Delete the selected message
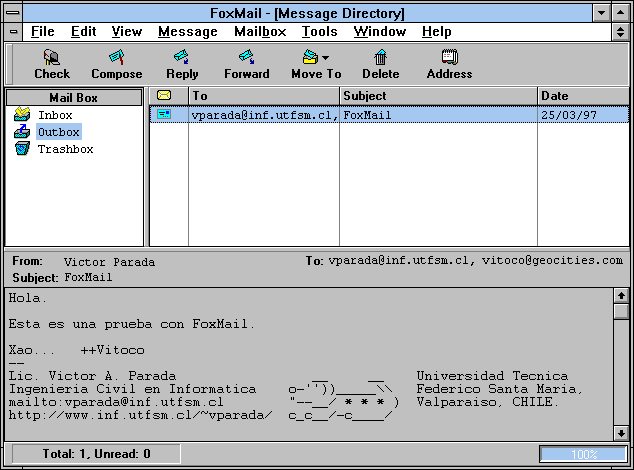634x470 pixels. [380, 65]
